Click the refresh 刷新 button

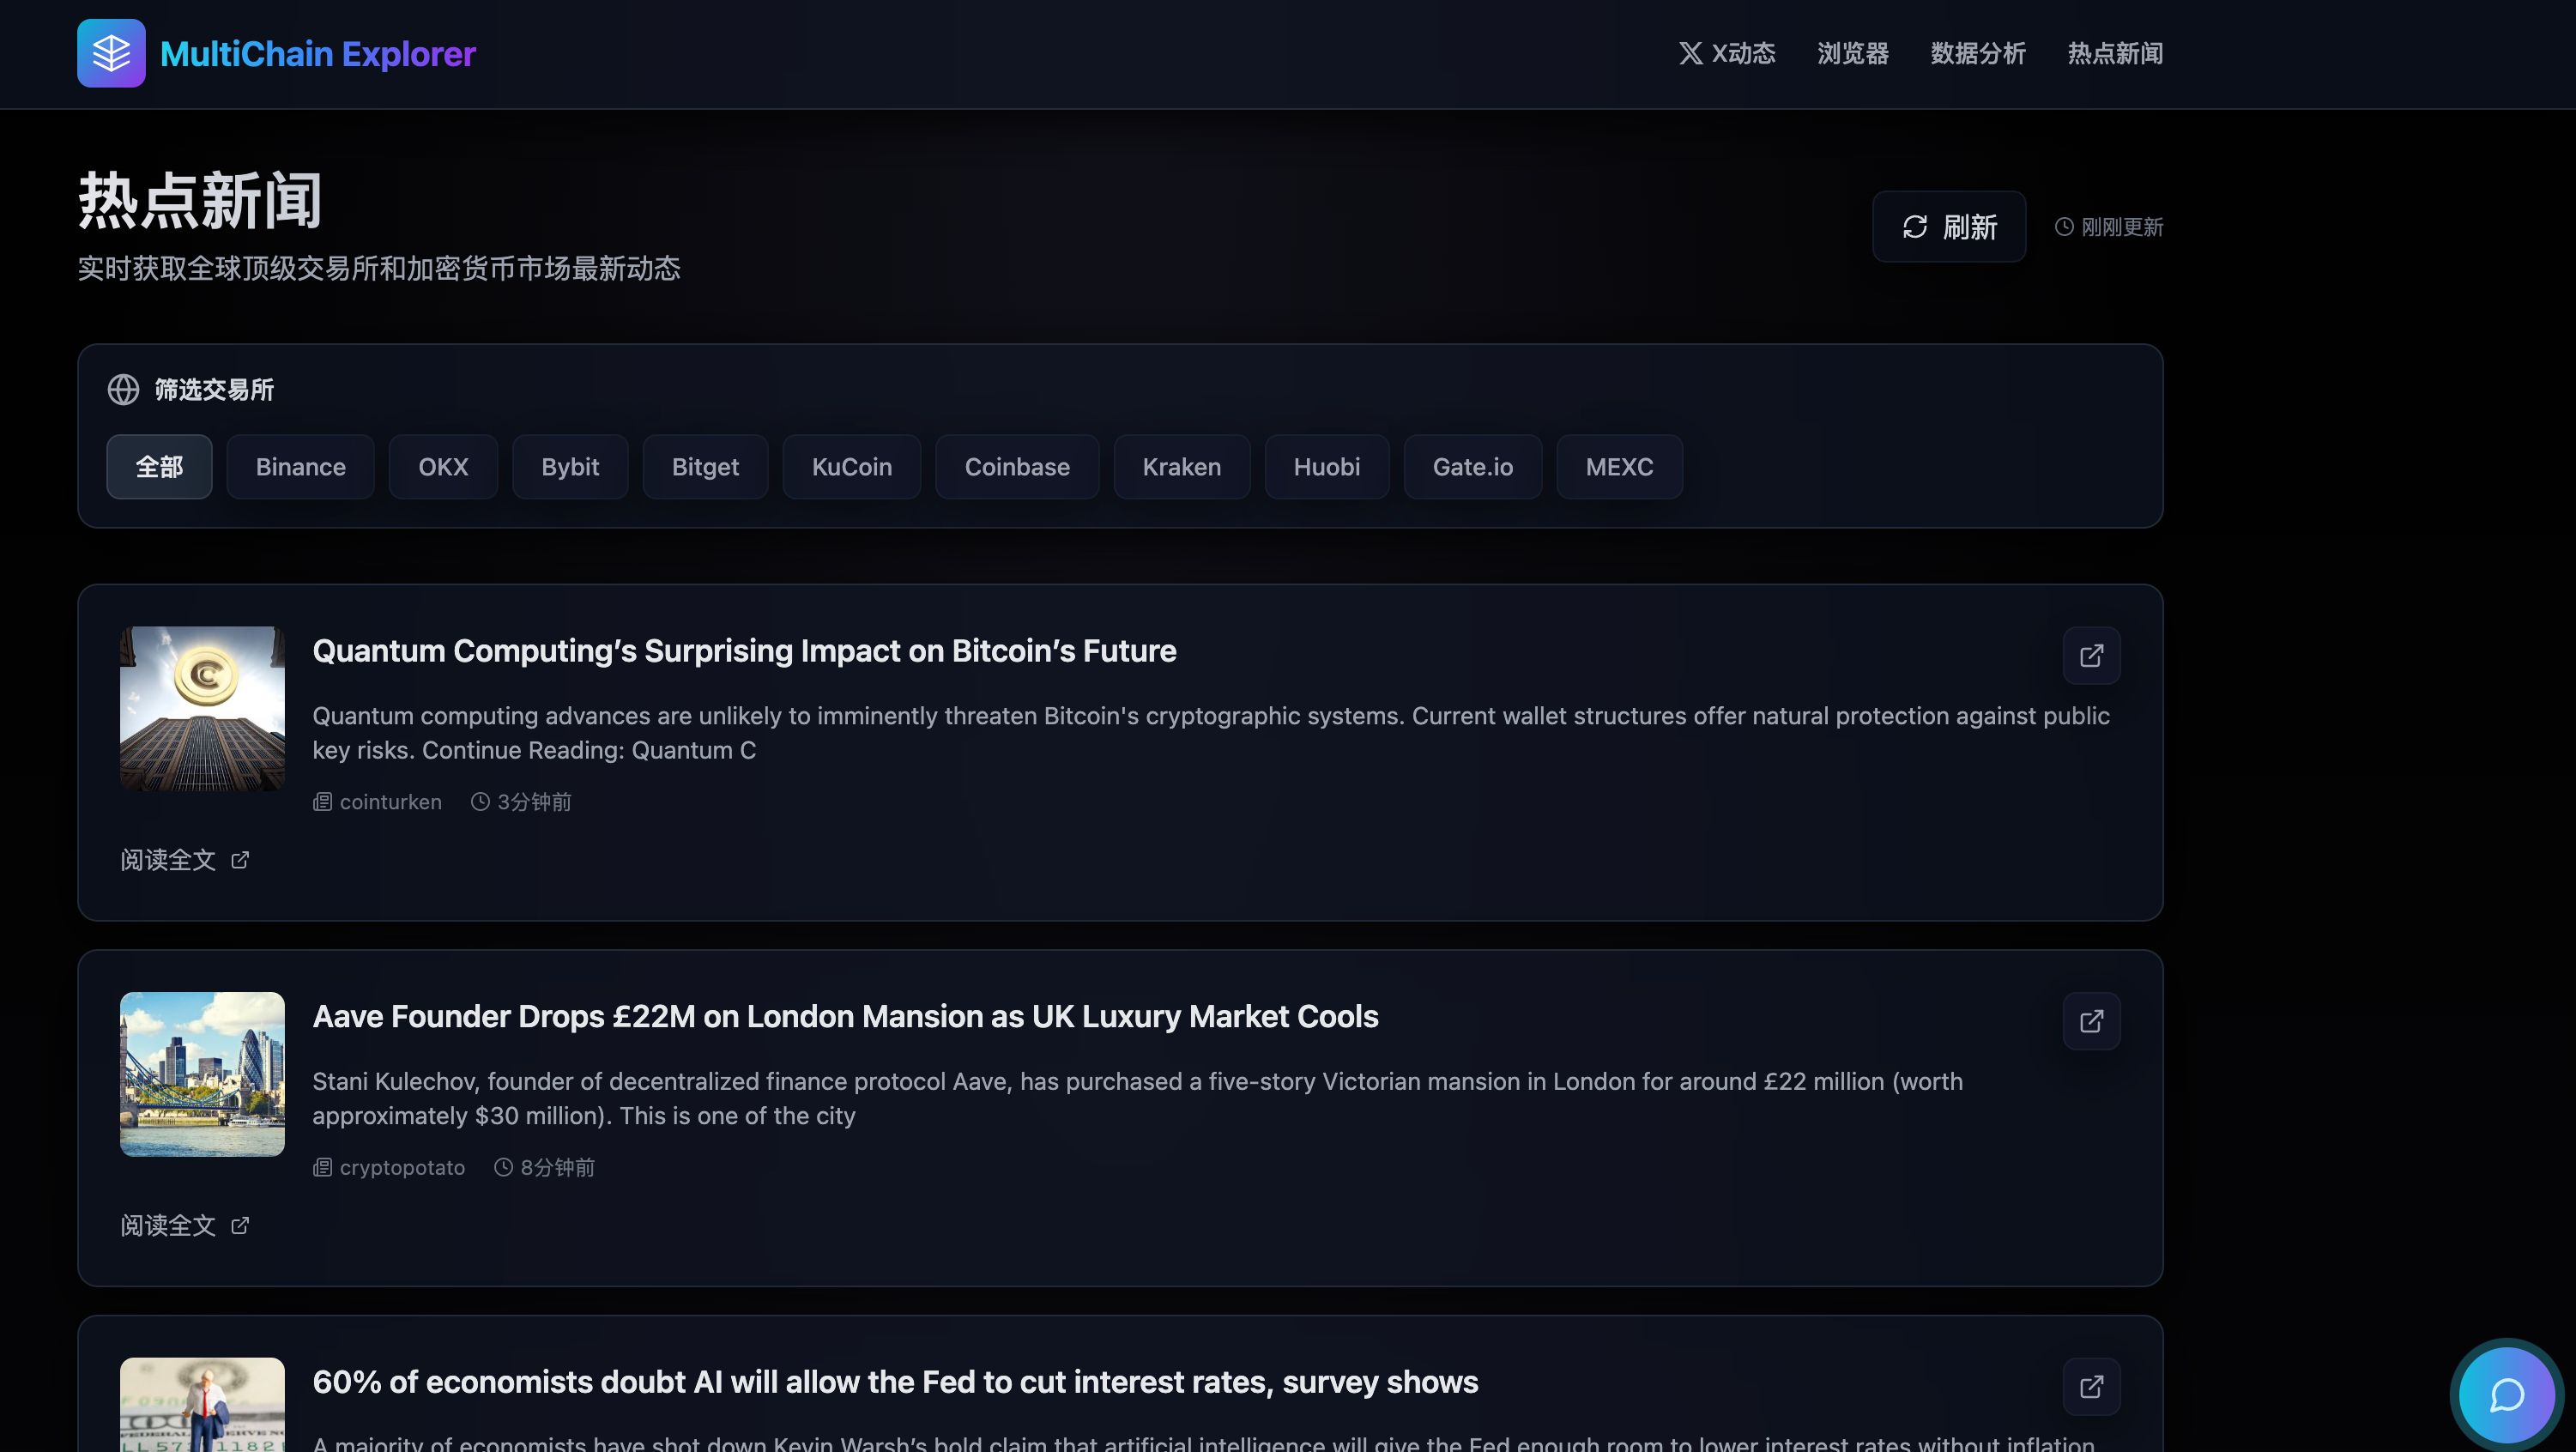1948,227
